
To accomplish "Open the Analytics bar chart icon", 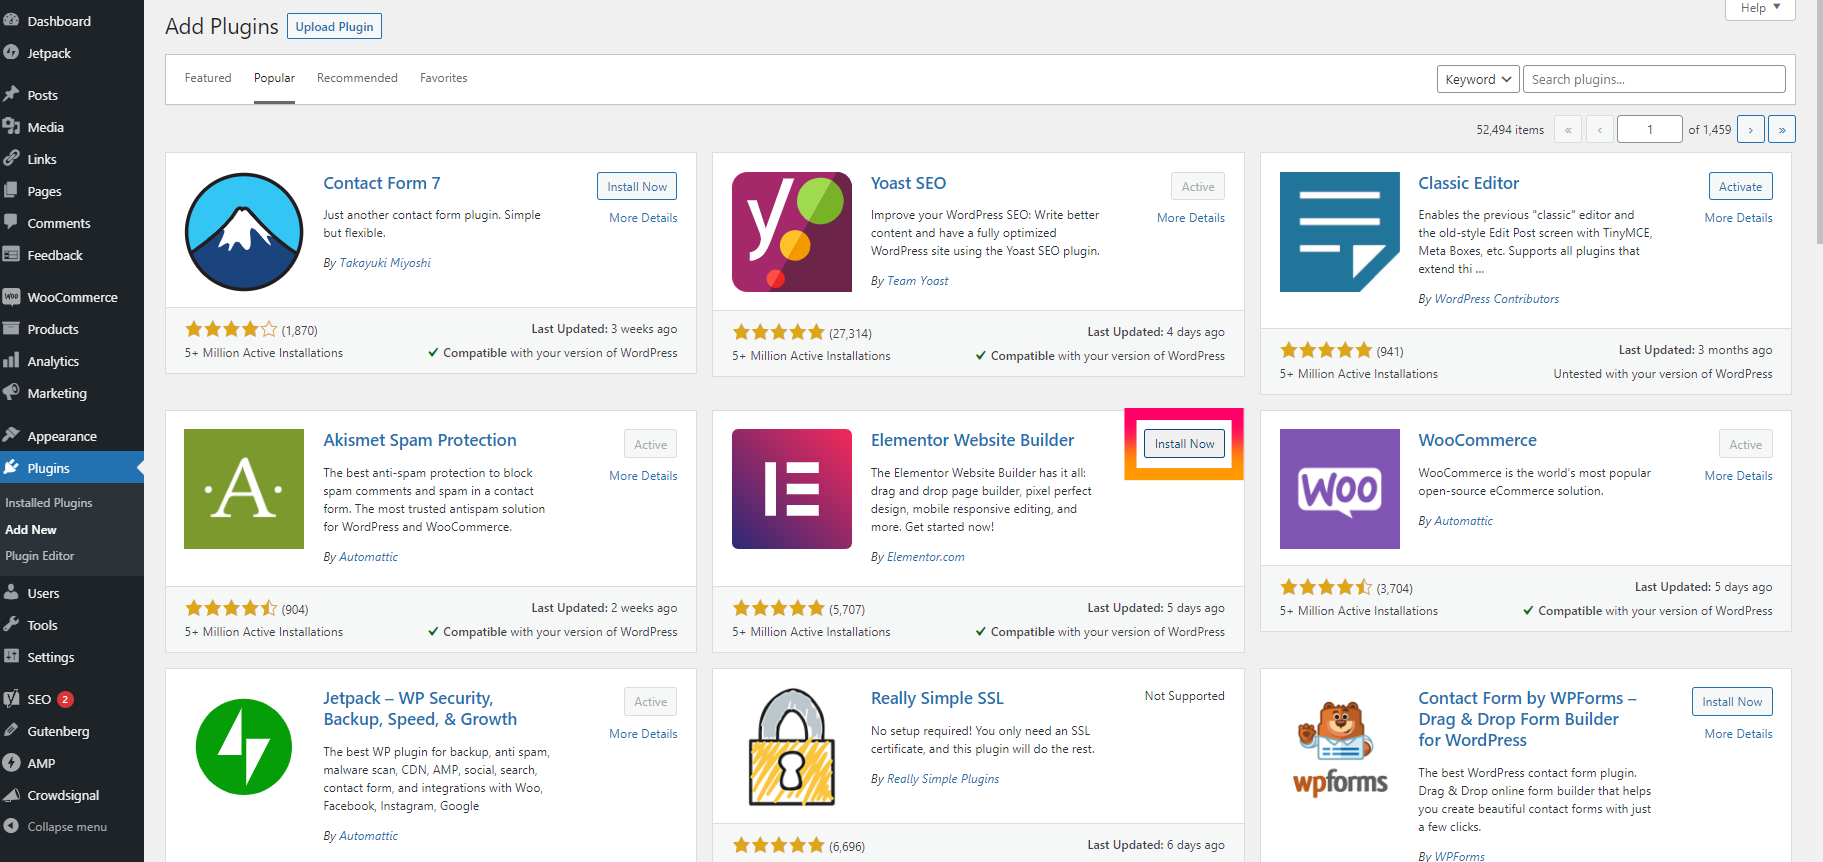I will coord(11,360).
